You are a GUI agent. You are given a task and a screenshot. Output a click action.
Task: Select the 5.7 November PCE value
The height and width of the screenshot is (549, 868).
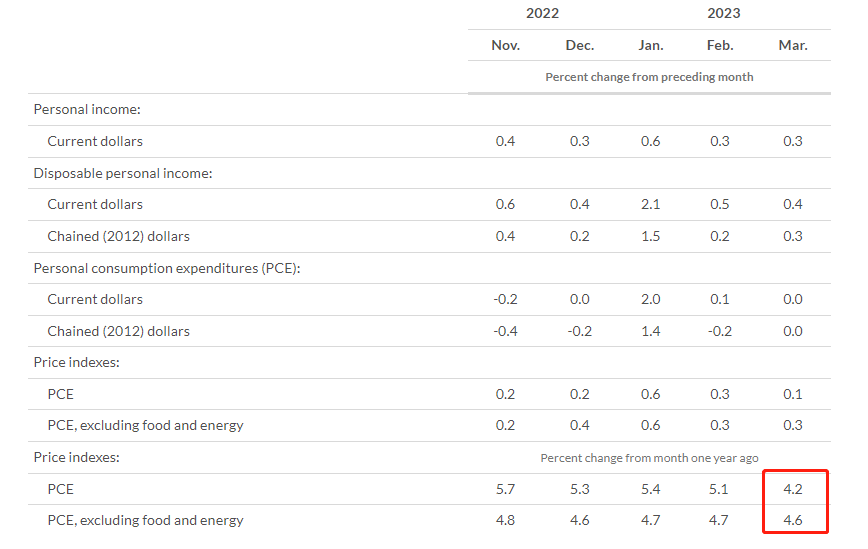tap(506, 489)
